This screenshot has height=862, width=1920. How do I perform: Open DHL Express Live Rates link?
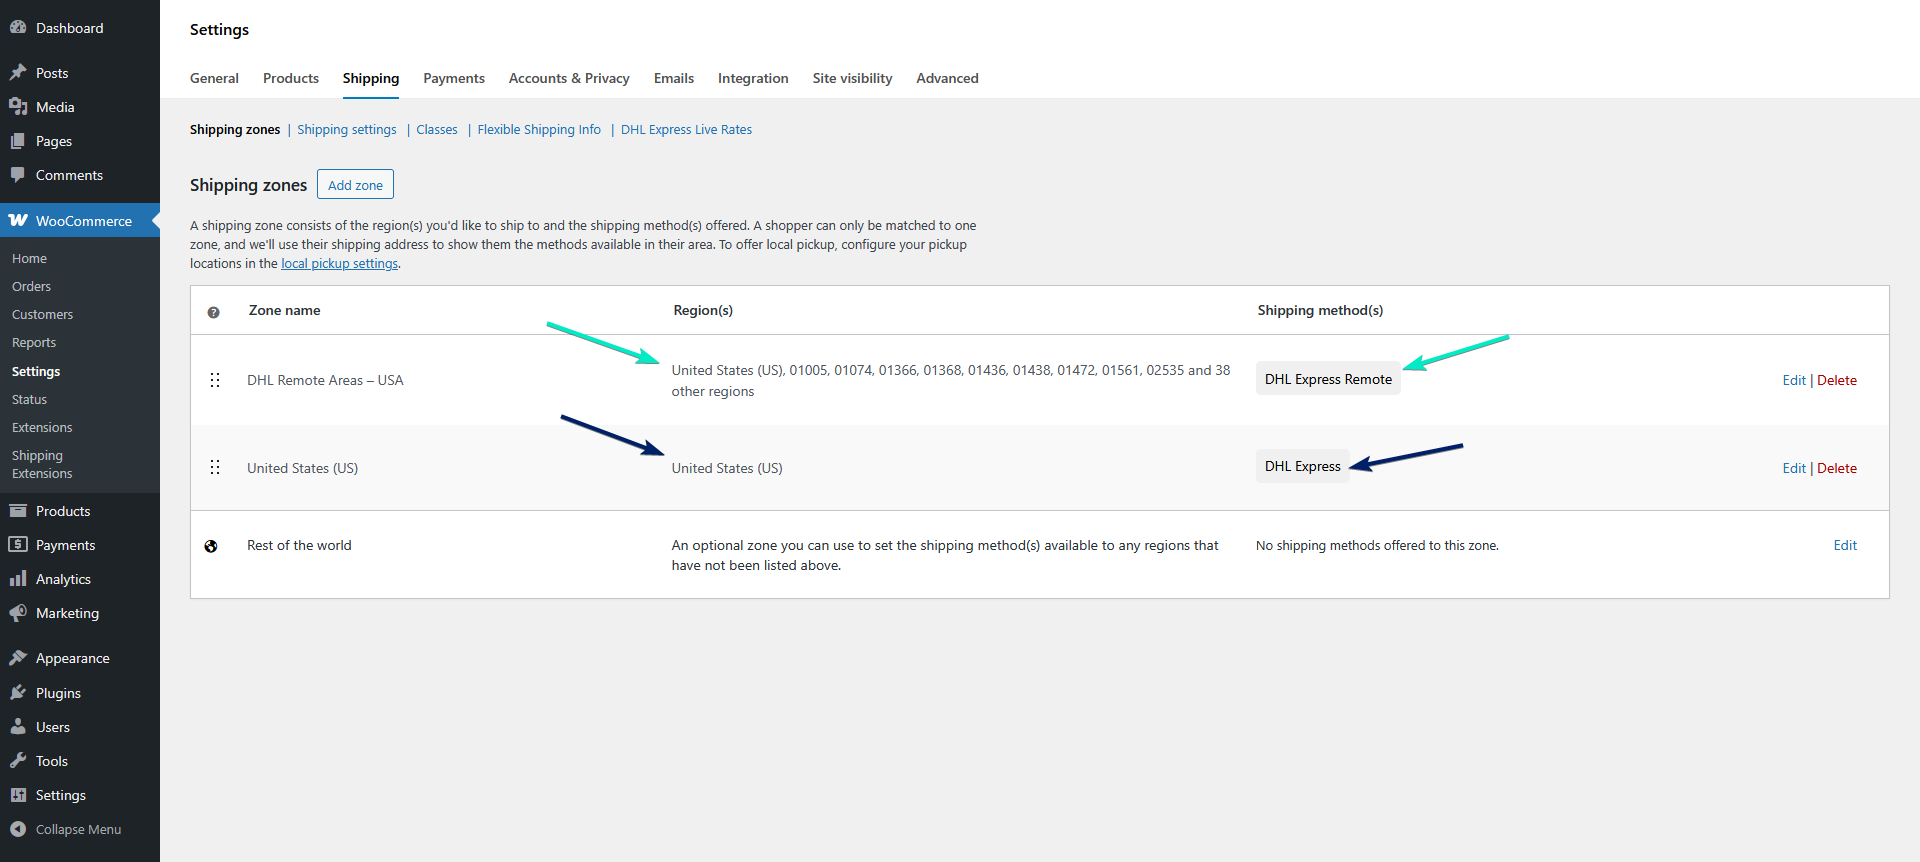(x=686, y=129)
